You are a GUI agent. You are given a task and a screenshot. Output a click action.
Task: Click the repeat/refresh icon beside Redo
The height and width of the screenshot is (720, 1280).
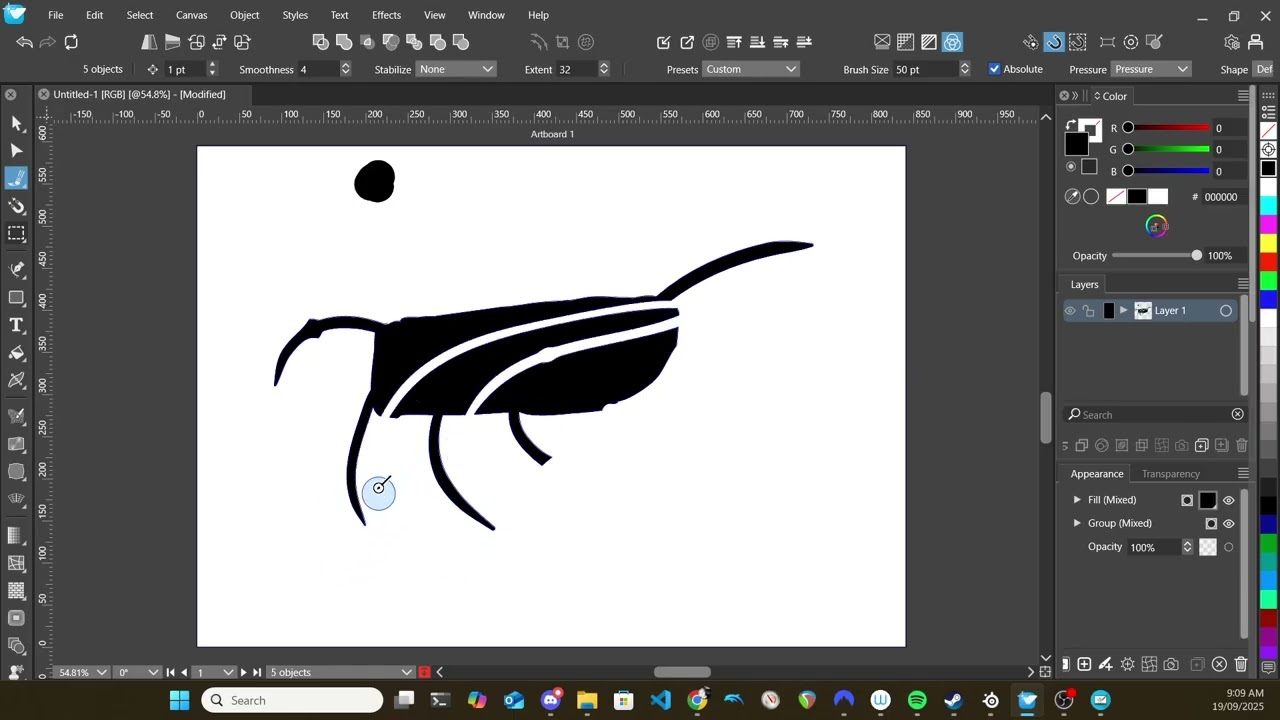click(x=71, y=42)
